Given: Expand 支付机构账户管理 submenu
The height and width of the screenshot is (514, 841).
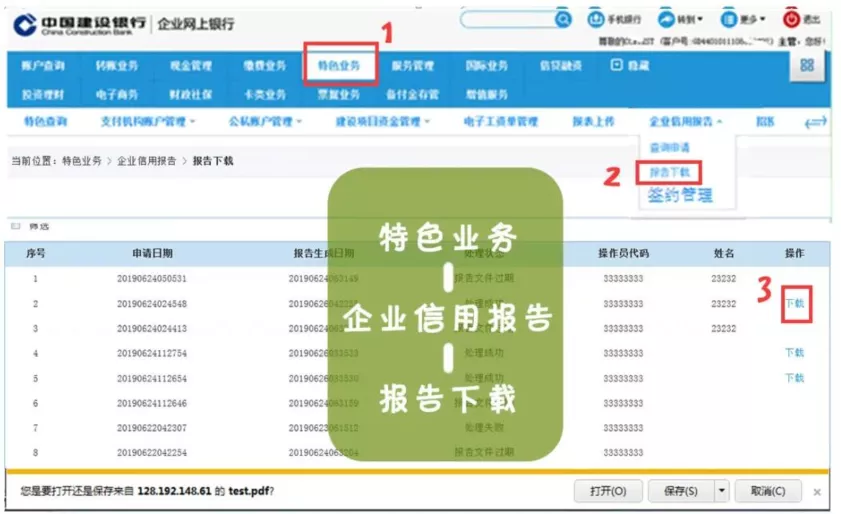Looking at the screenshot, I should pyautogui.click(x=193, y=122).
